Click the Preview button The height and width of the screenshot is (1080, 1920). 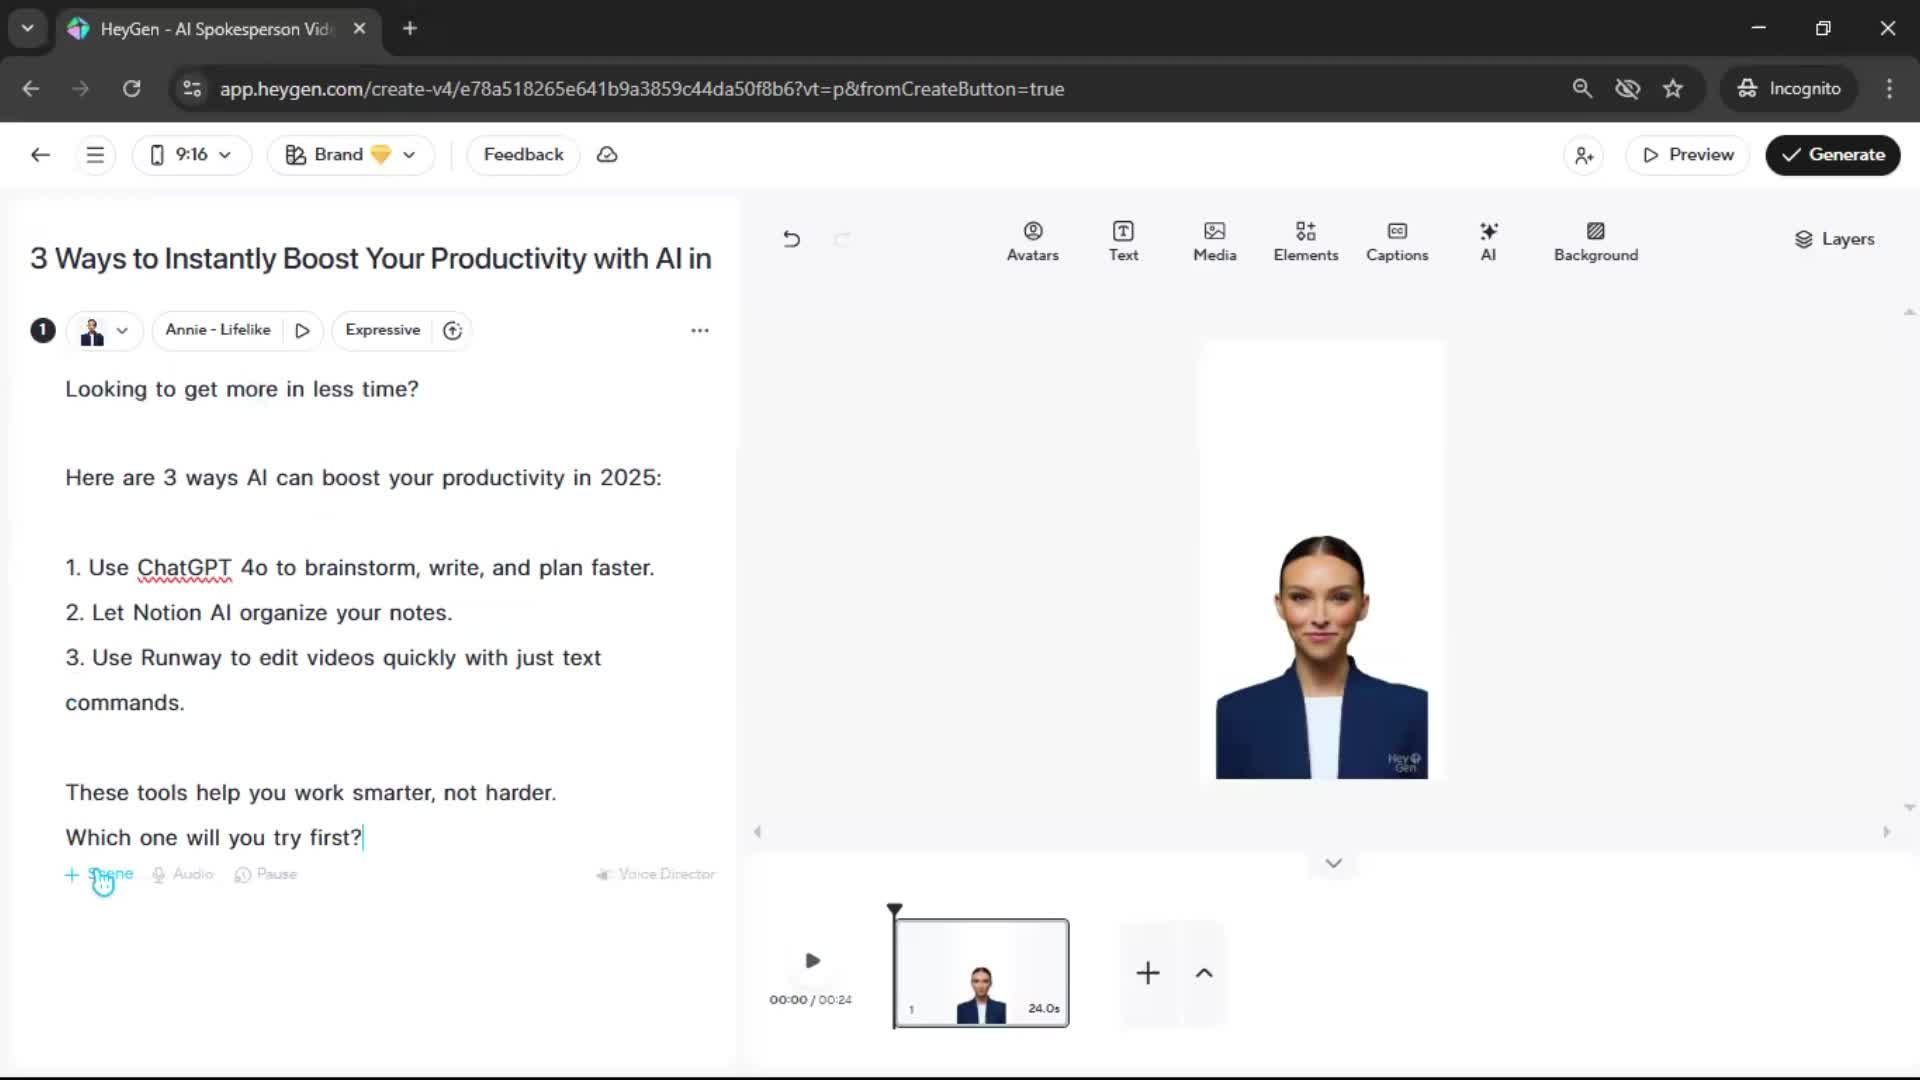(1687, 155)
